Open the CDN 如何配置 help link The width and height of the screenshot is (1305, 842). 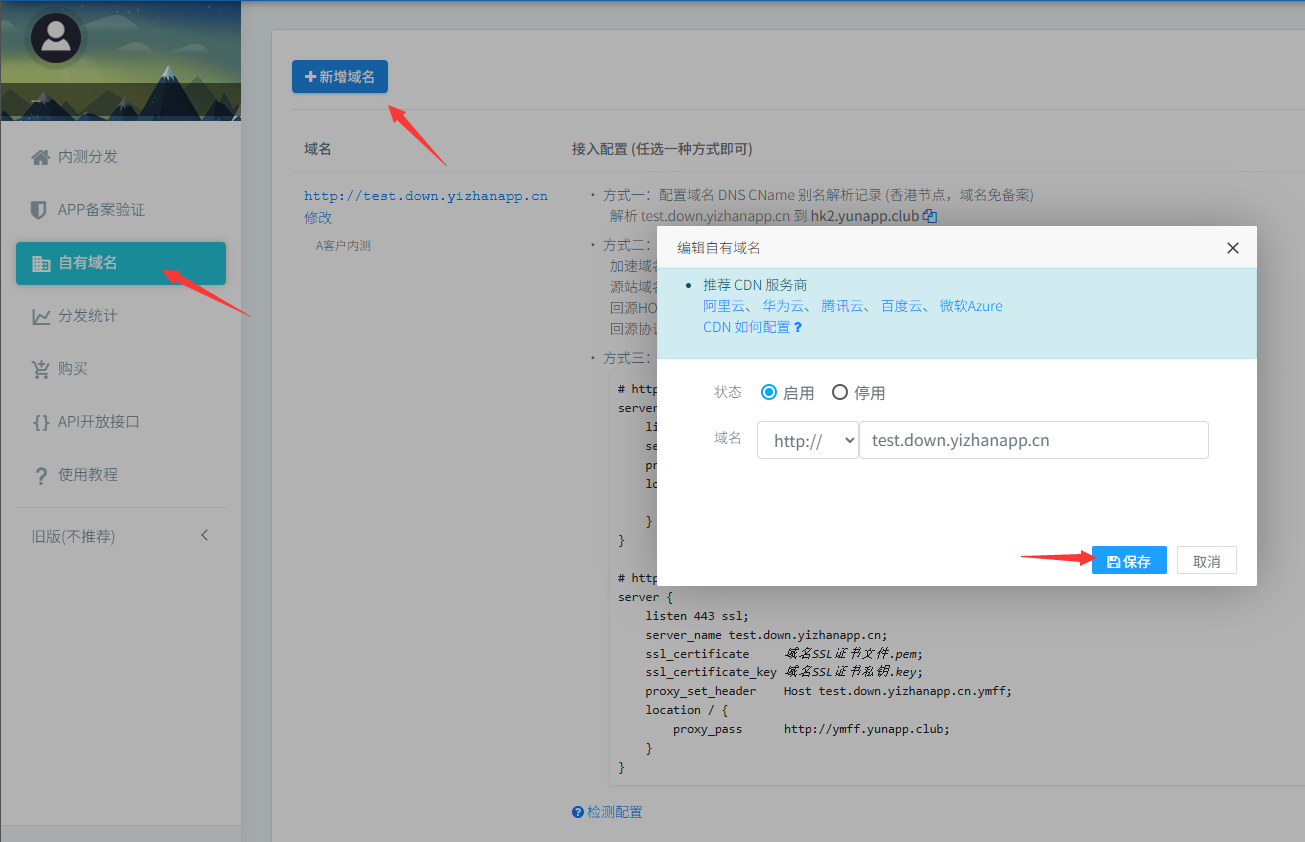click(x=752, y=327)
